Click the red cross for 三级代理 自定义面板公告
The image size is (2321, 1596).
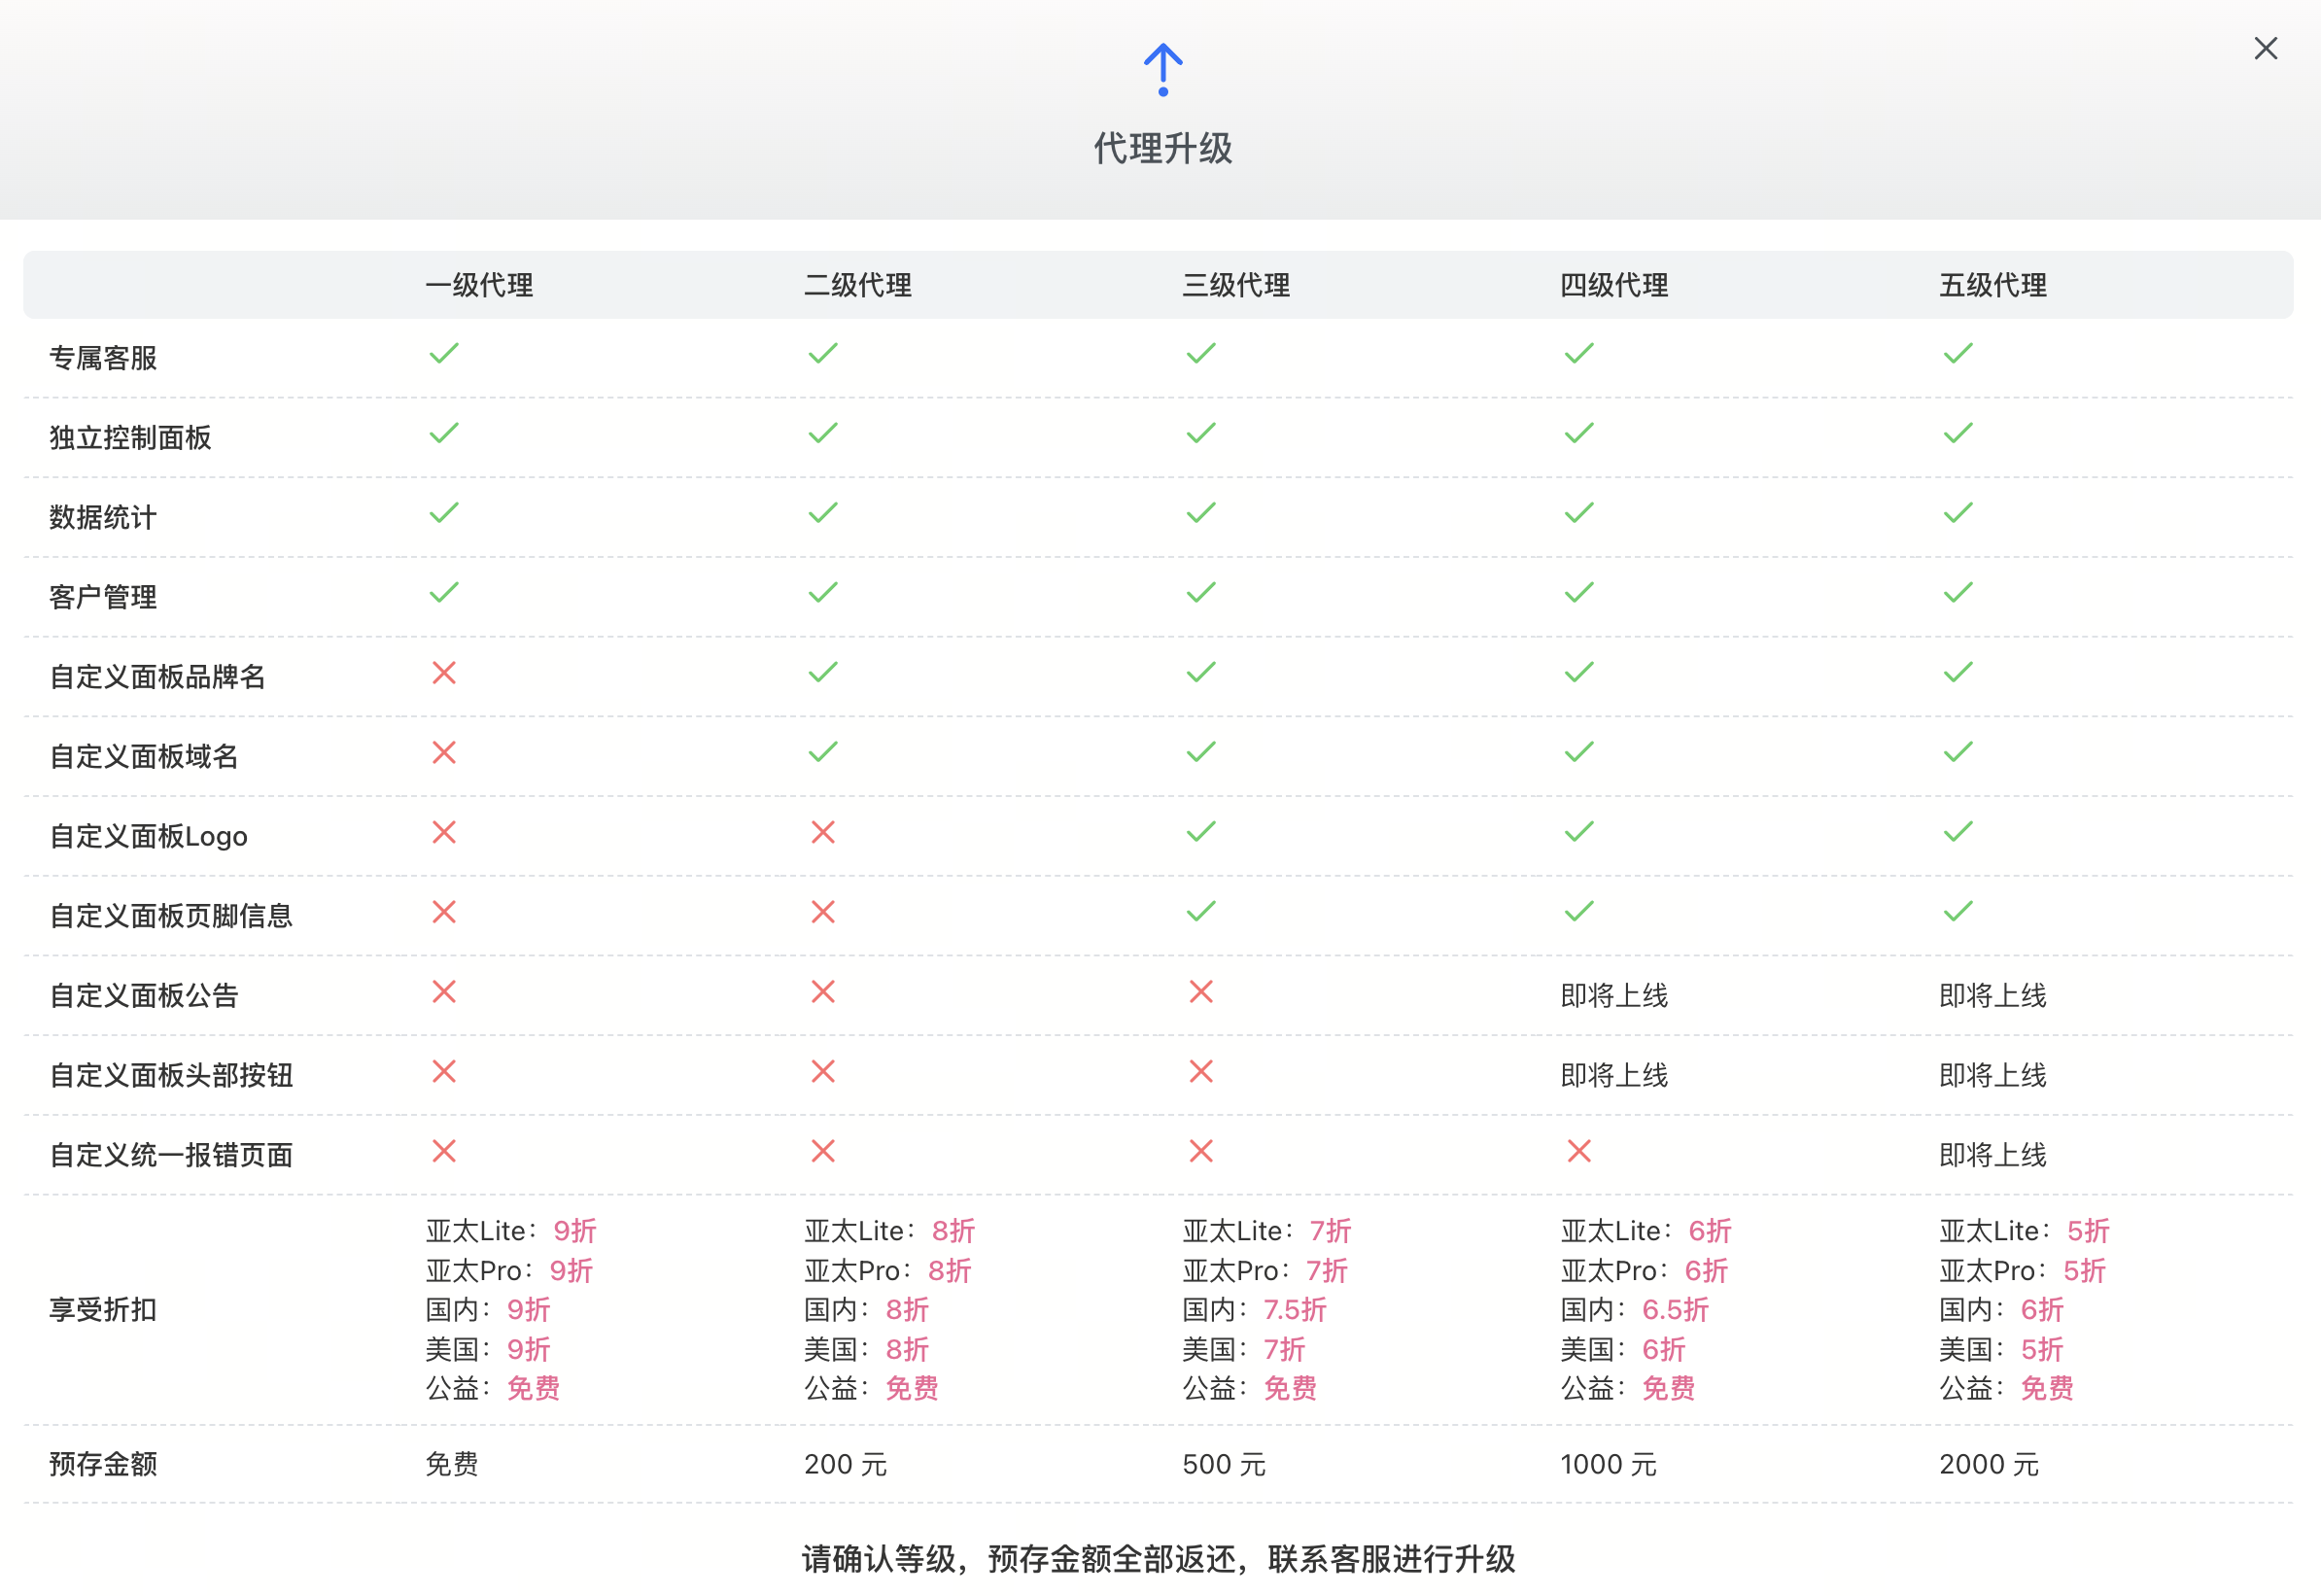click(x=1200, y=991)
